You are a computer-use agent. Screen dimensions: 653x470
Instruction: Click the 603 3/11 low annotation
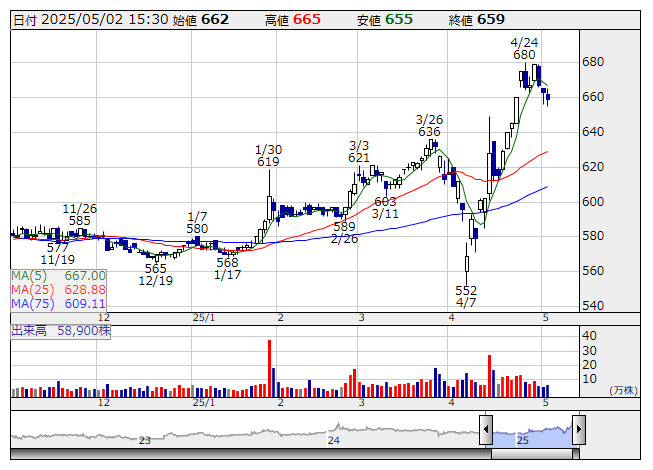tap(385, 208)
